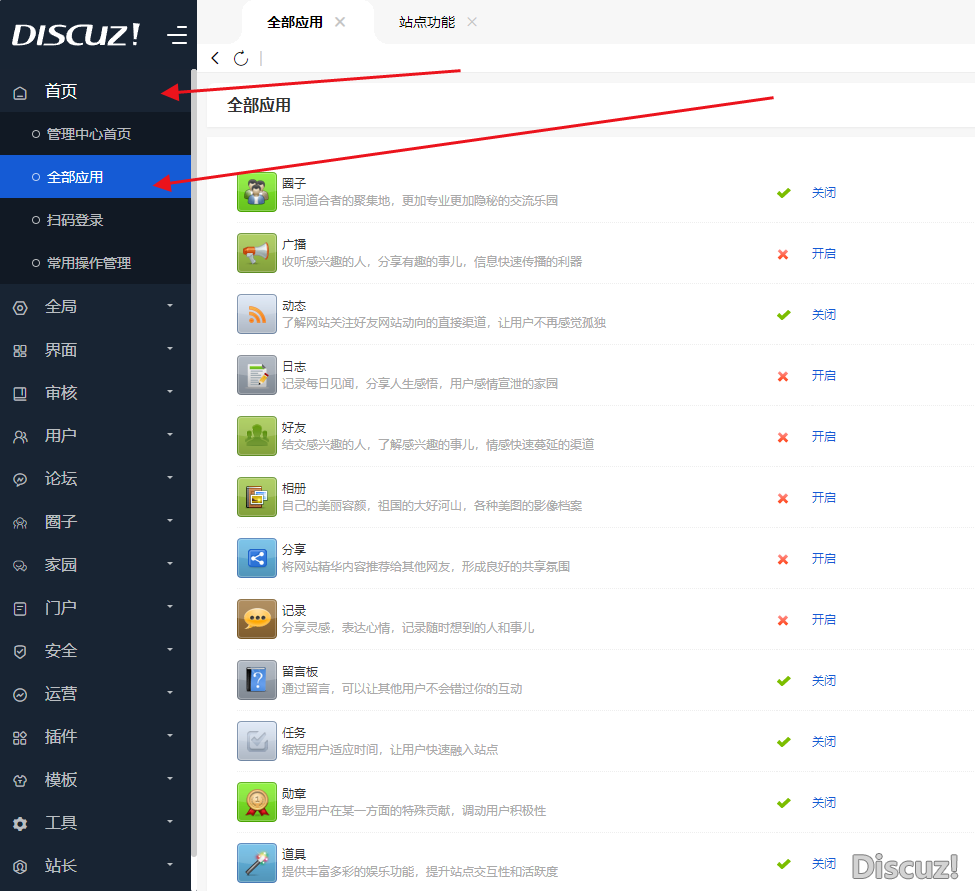Open 扫码登录 in the sidebar
The width and height of the screenshot is (975, 891).
(75, 220)
